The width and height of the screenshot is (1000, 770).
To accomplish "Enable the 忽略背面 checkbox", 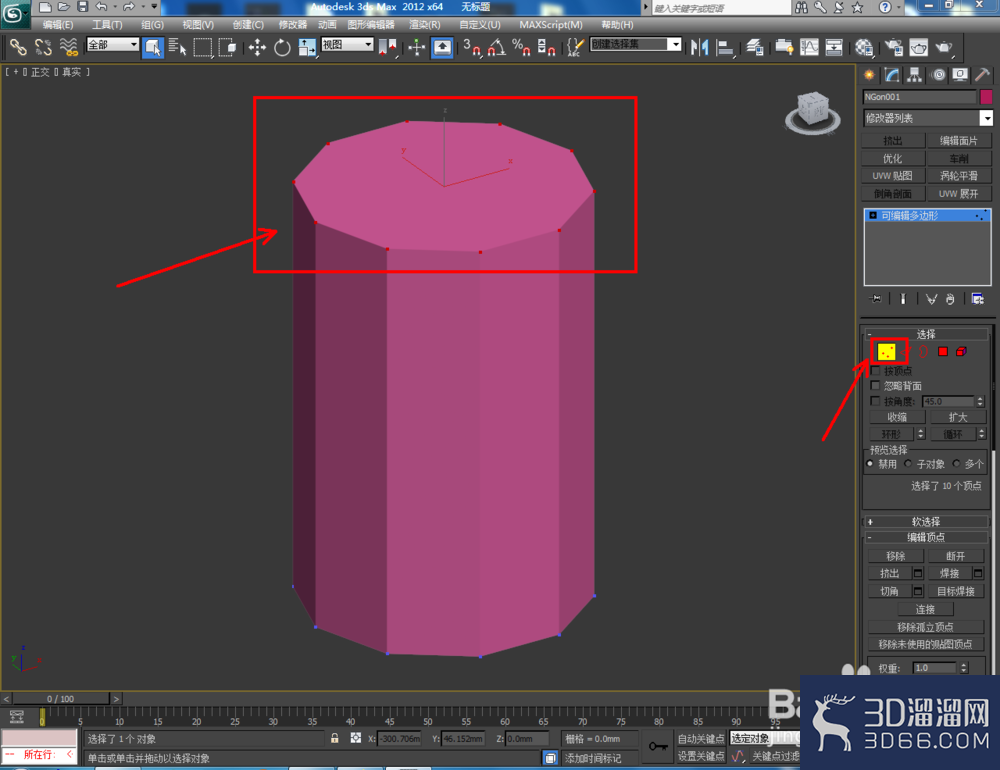I will click(876, 385).
